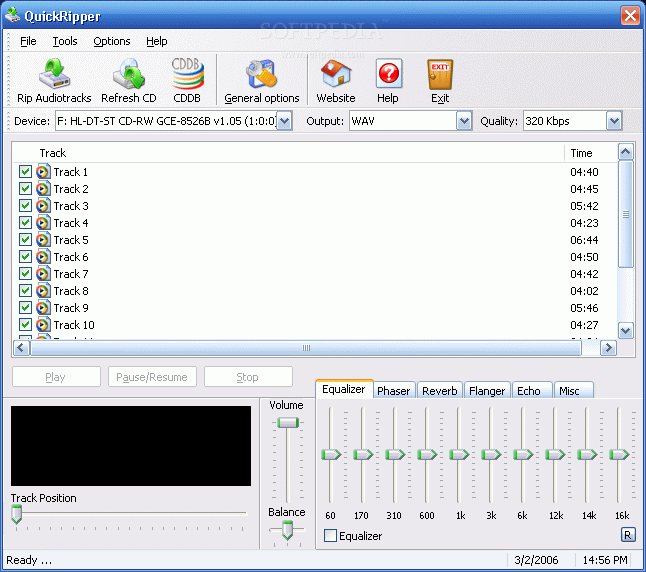Click the 1k equalizer slider handle
This screenshot has height=572, width=646.
coord(459,455)
